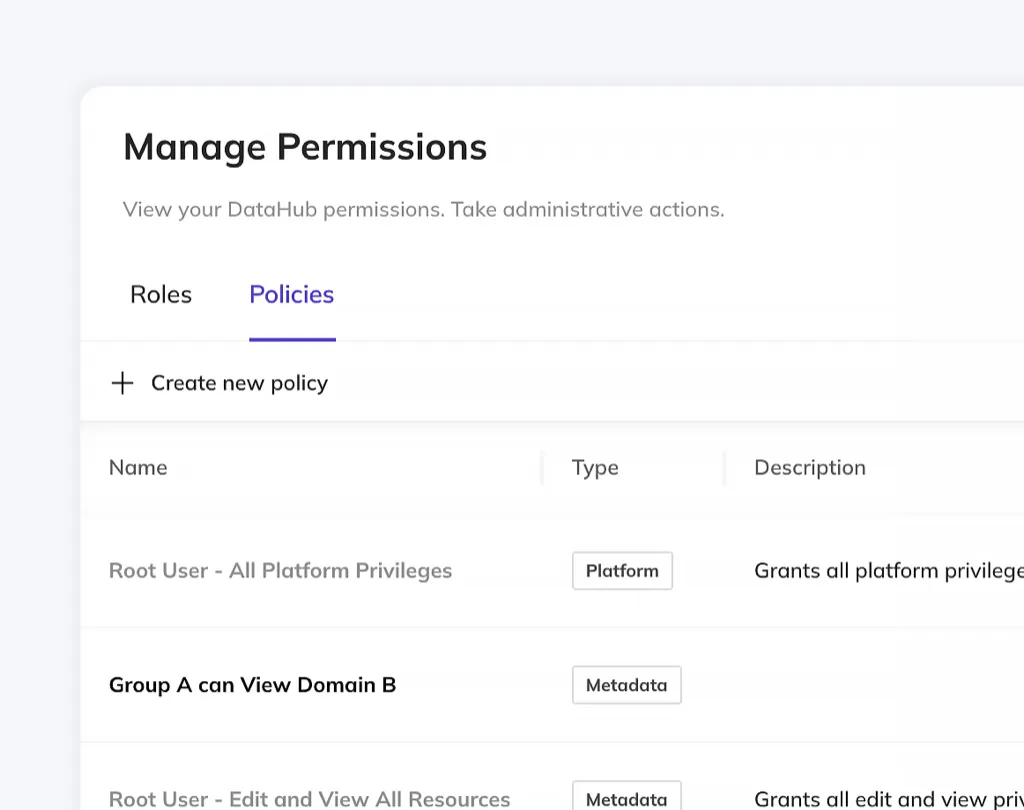The height and width of the screenshot is (810, 1024).
Task: Click the Description column header
Action: pyautogui.click(x=809, y=468)
